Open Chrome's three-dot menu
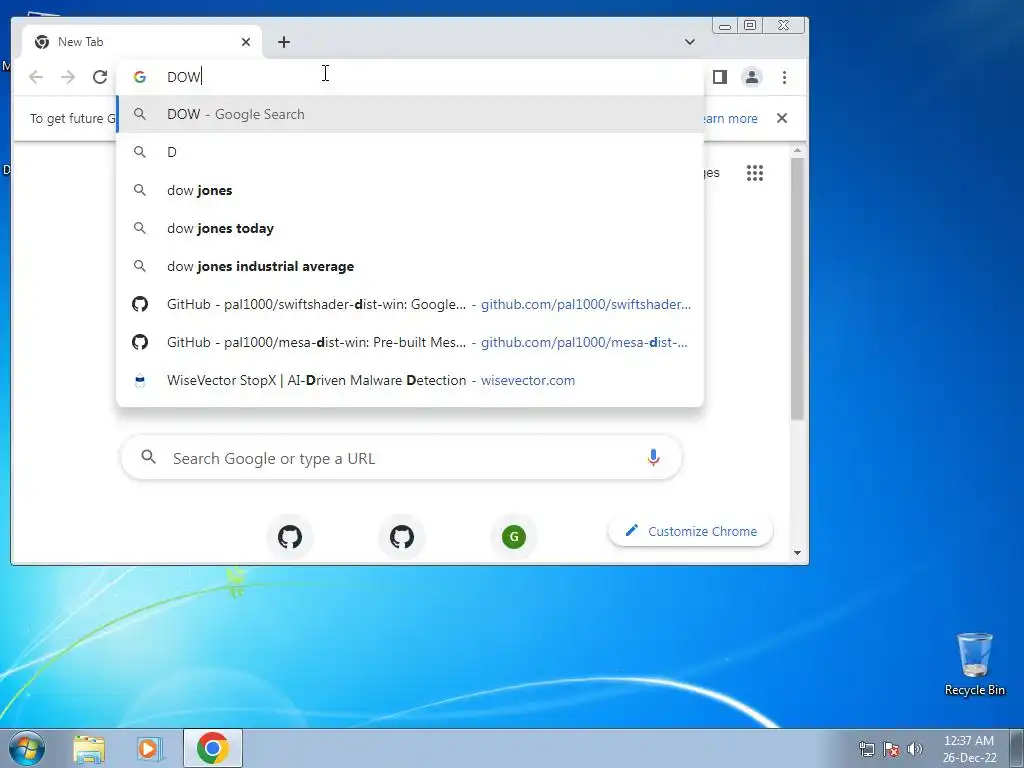This screenshot has height=768, width=1024. [784, 77]
